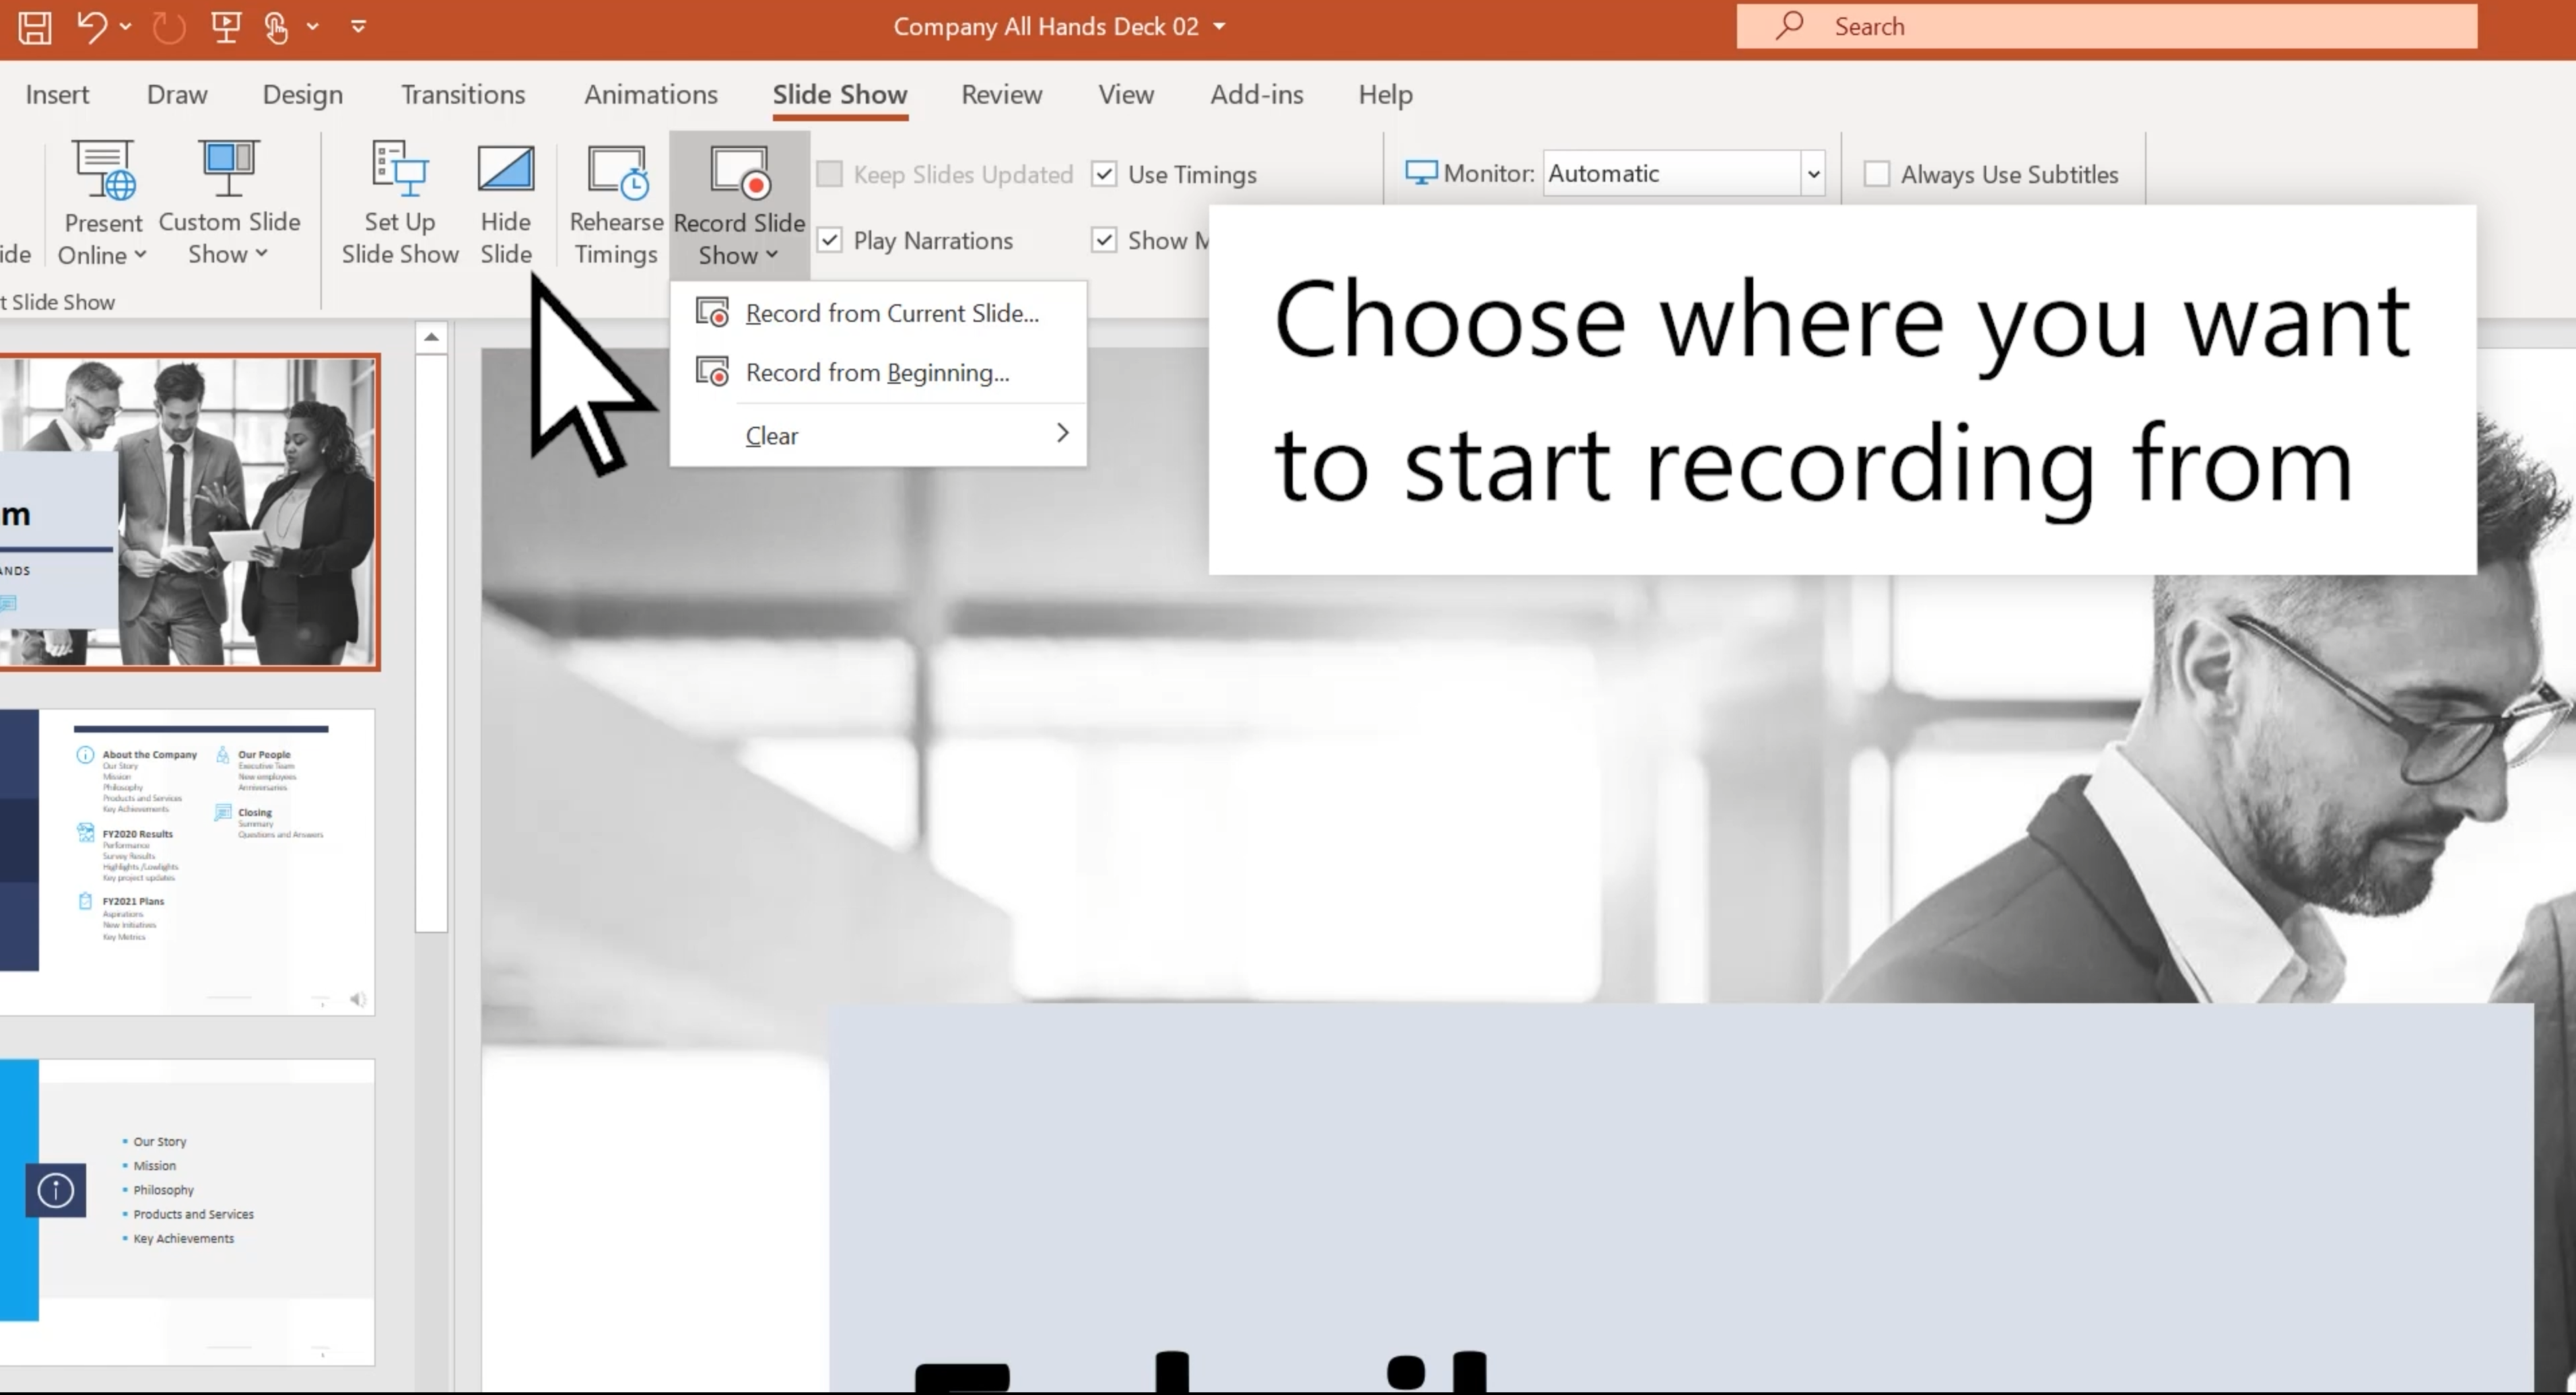This screenshot has width=2576, height=1395.
Task: Select the agenda slide thumbnail
Action: point(188,862)
